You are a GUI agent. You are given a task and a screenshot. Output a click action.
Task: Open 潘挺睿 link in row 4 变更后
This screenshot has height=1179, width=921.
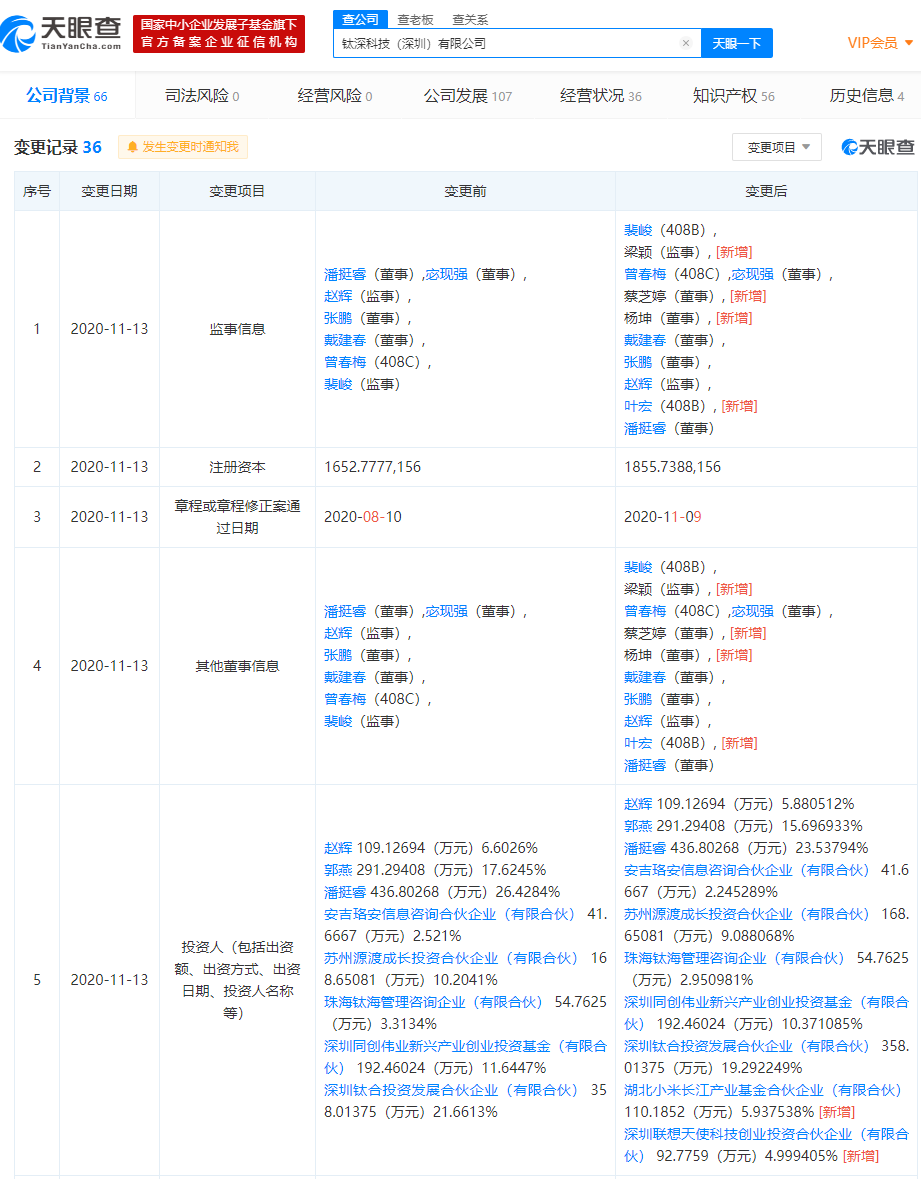(x=644, y=765)
